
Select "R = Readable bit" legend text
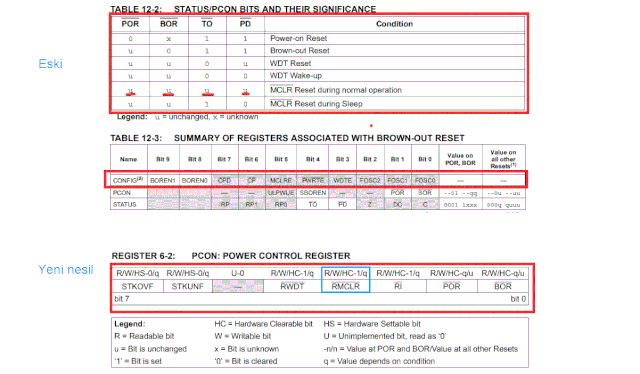(x=144, y=336)
